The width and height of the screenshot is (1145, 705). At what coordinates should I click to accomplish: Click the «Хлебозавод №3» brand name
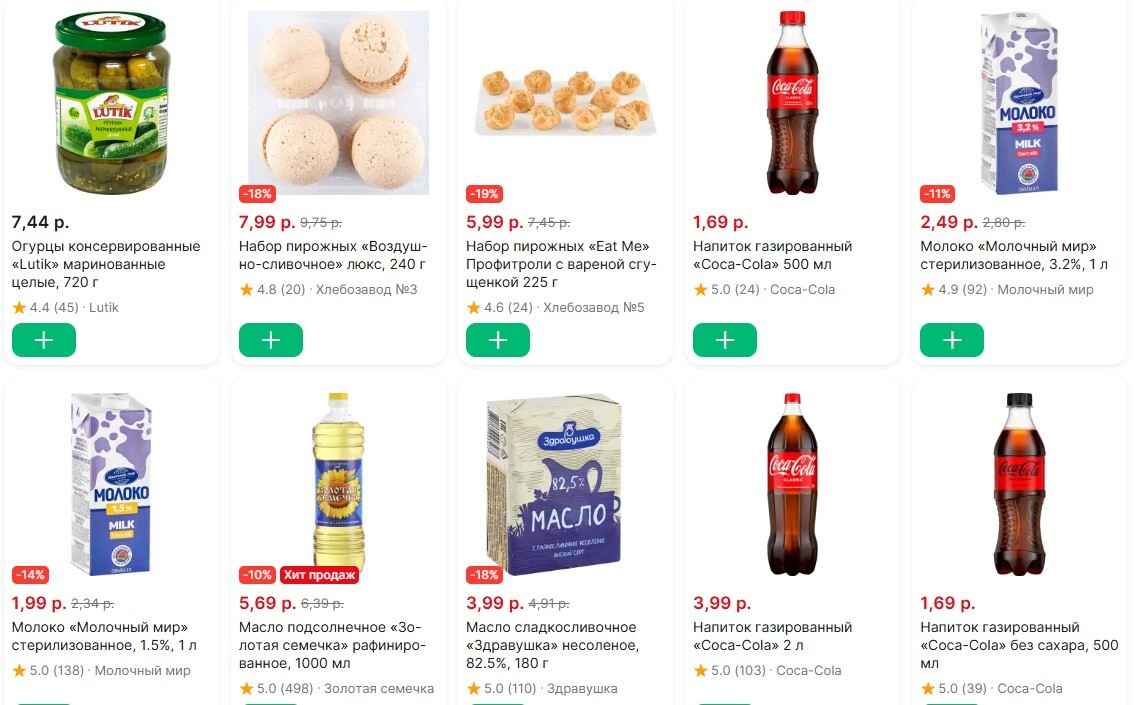tap(366, 290)
